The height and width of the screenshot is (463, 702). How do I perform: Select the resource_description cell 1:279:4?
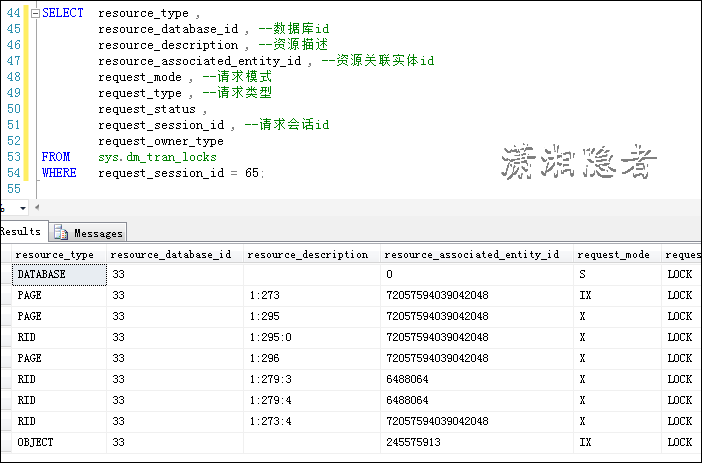(x=312, y=400)
